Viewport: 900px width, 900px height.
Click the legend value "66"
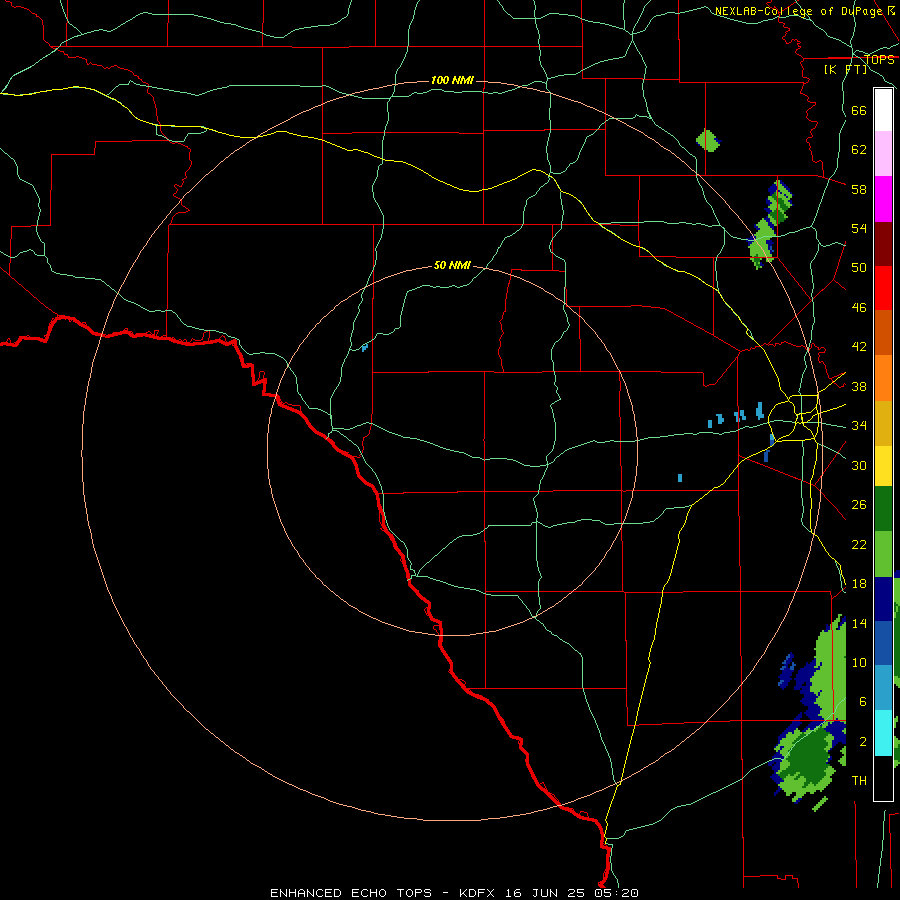[859, 111]
